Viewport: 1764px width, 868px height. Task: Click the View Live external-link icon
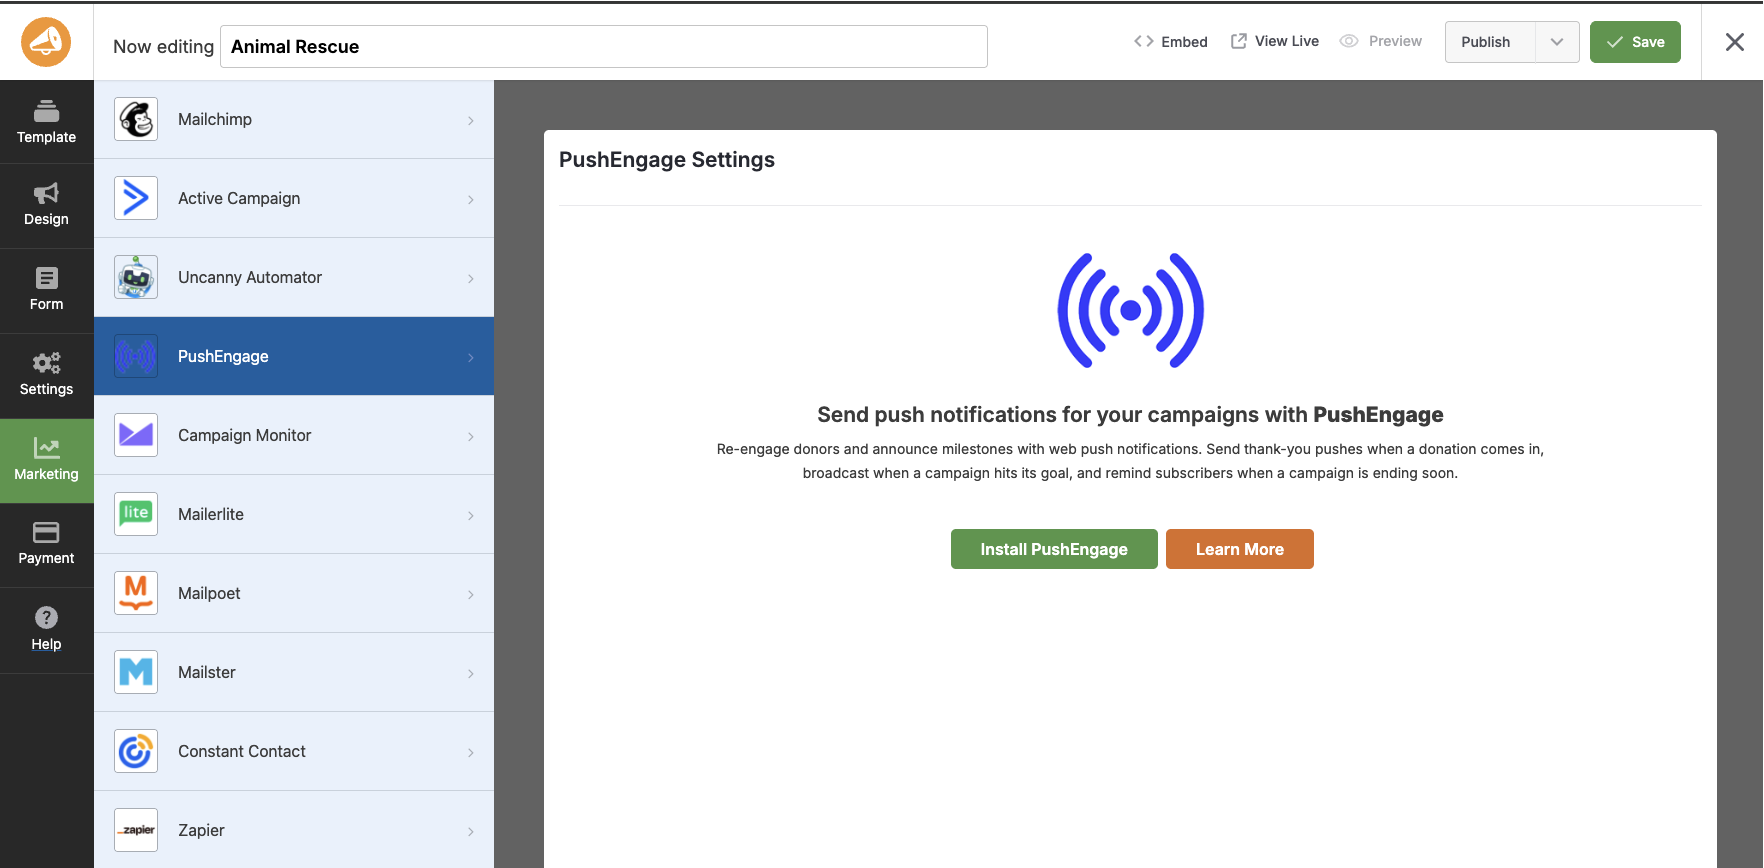(1239, 41)
